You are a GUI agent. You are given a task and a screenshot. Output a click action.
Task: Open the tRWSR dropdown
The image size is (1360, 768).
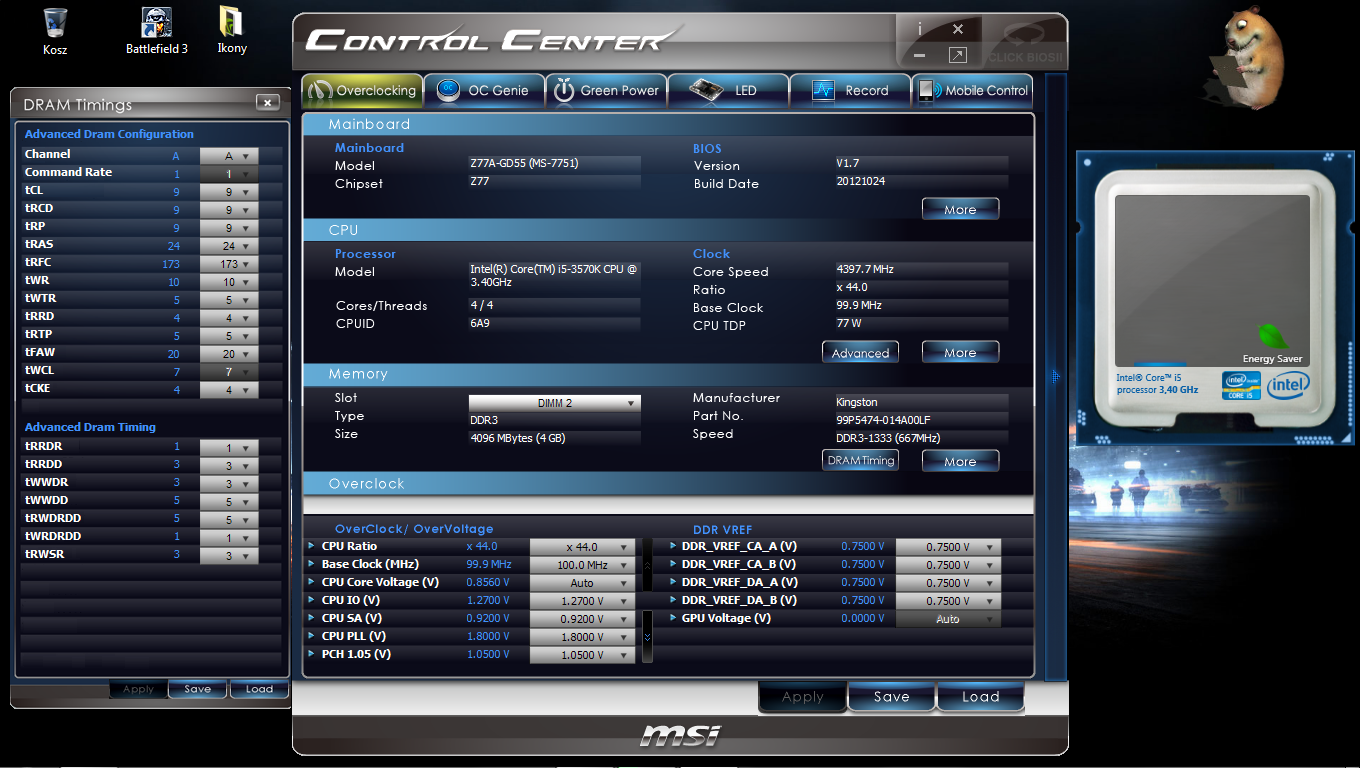point(229,556)
